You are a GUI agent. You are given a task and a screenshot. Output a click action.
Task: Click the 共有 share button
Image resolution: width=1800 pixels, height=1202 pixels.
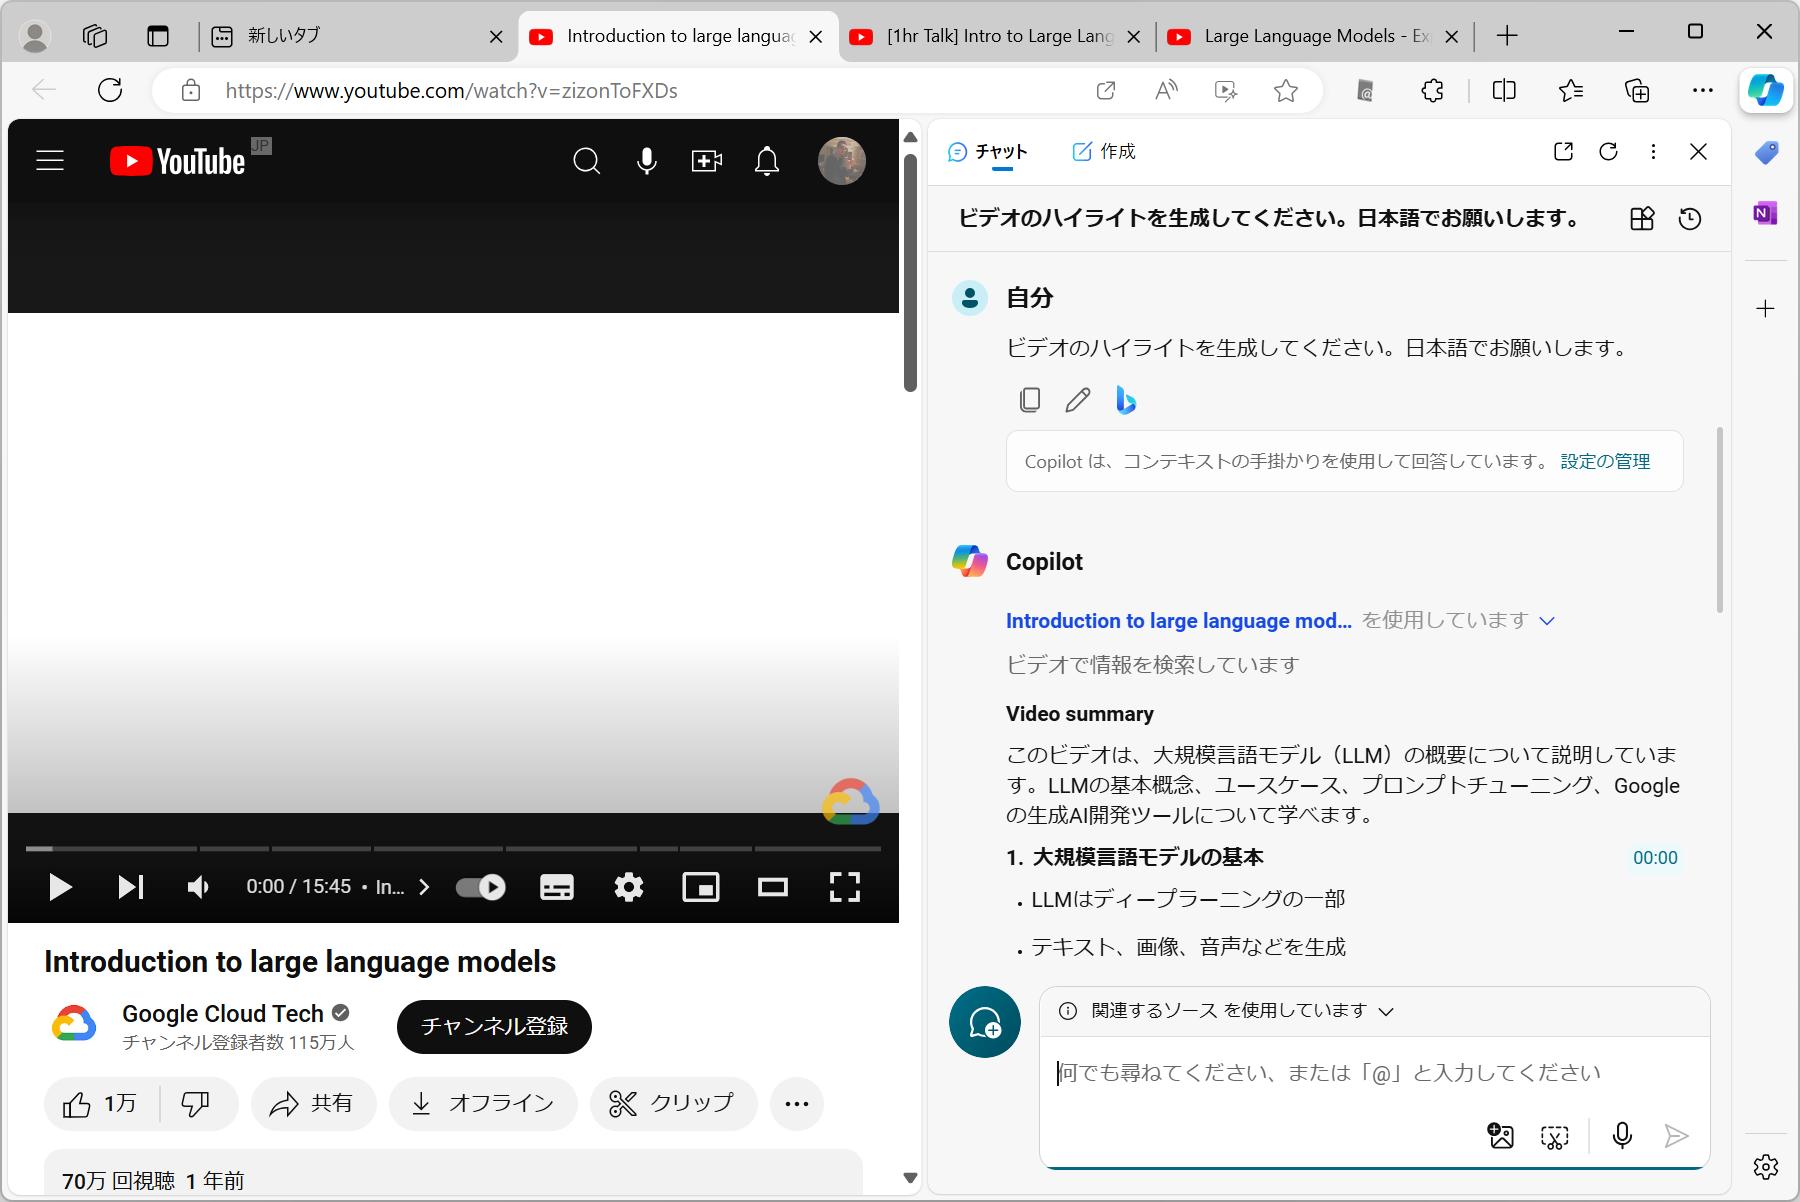314,1104
